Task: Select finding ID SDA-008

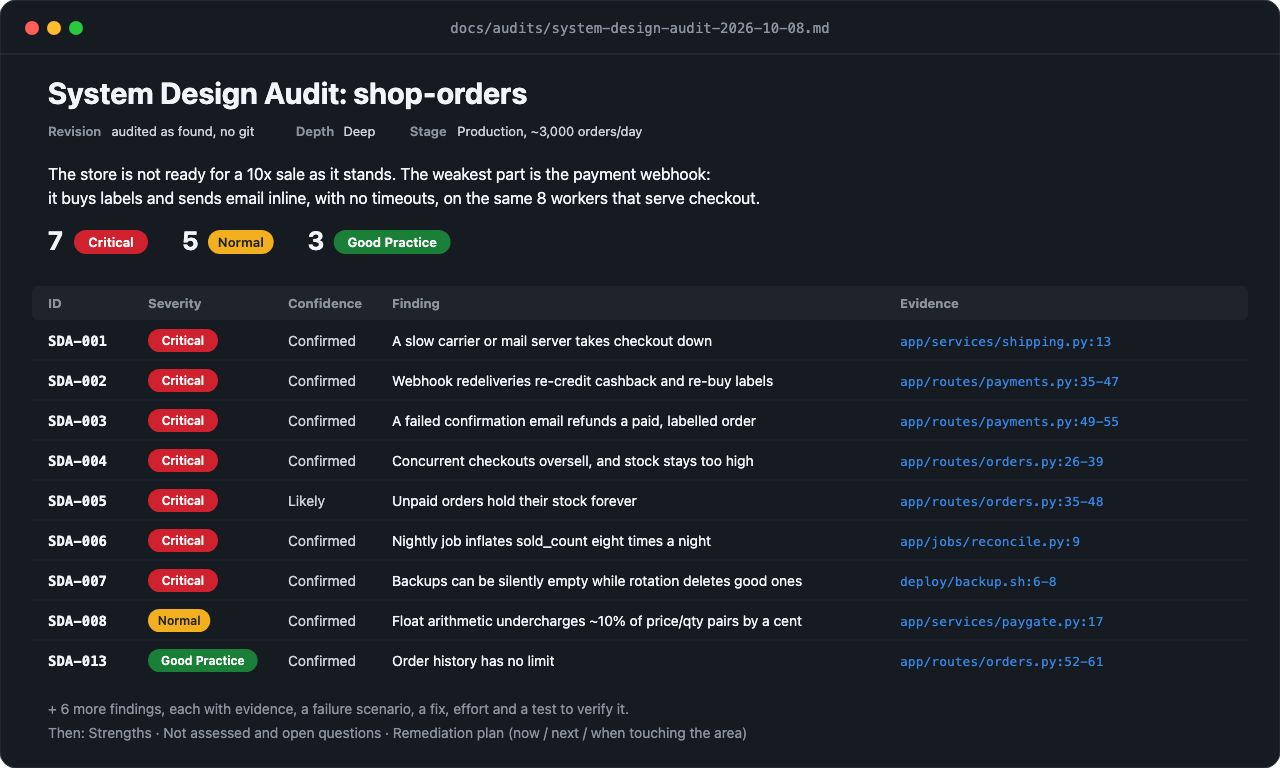Action: (77, 621)
